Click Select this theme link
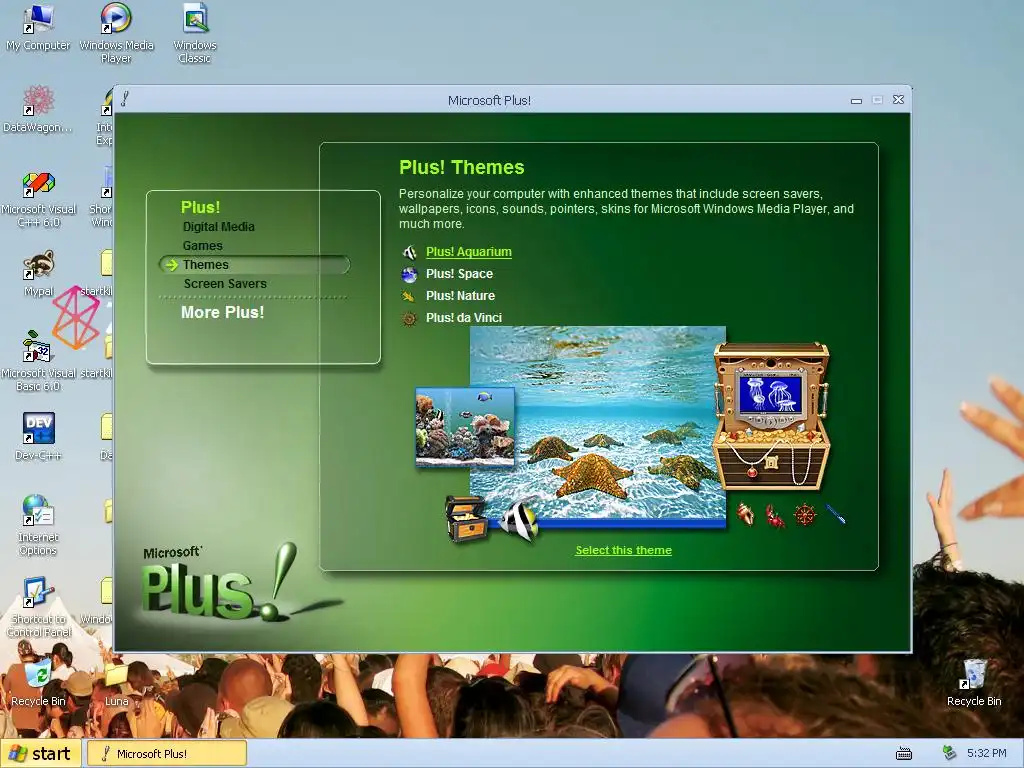1024x768 pixels. 623,550
